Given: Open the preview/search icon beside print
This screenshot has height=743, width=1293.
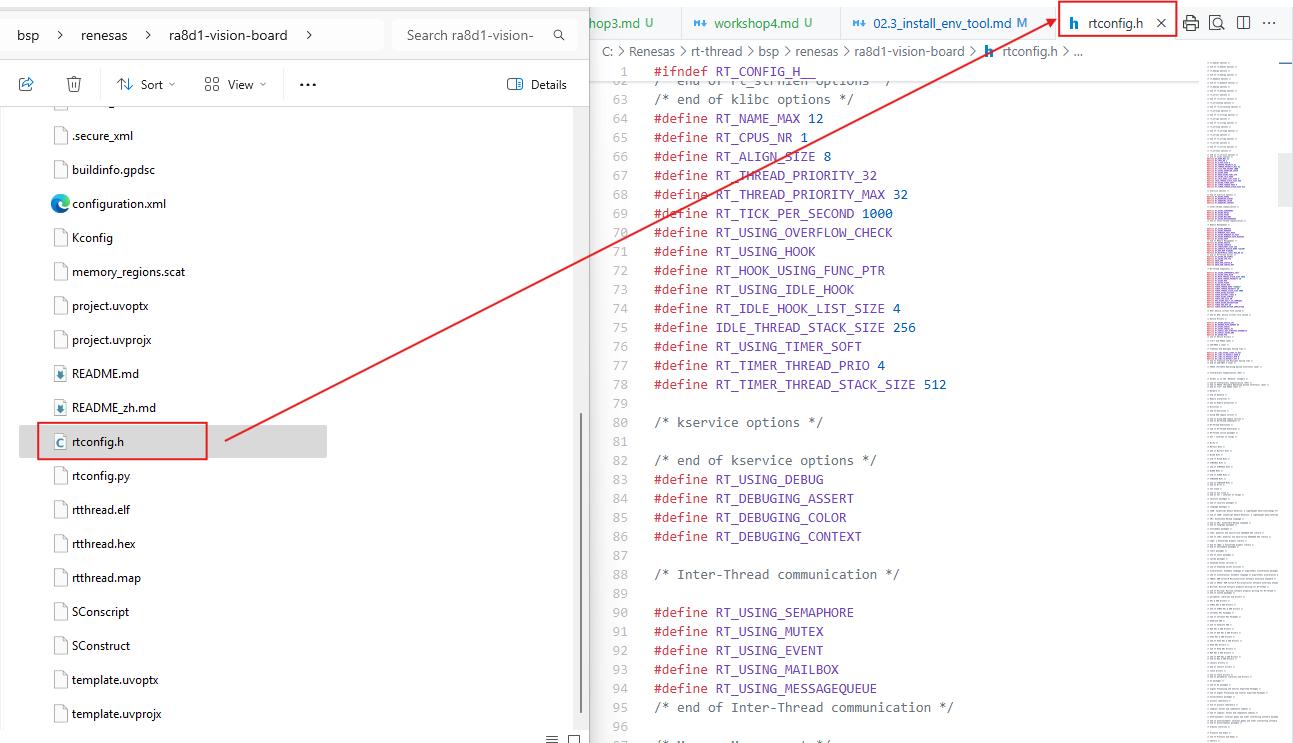Looking at the screenshot, I should click(1217, 22).
